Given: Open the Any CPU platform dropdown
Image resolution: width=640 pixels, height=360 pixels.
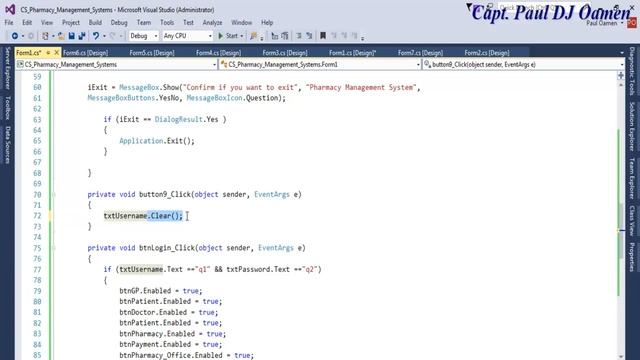Looking at the screenshot, I should point(187,36).
